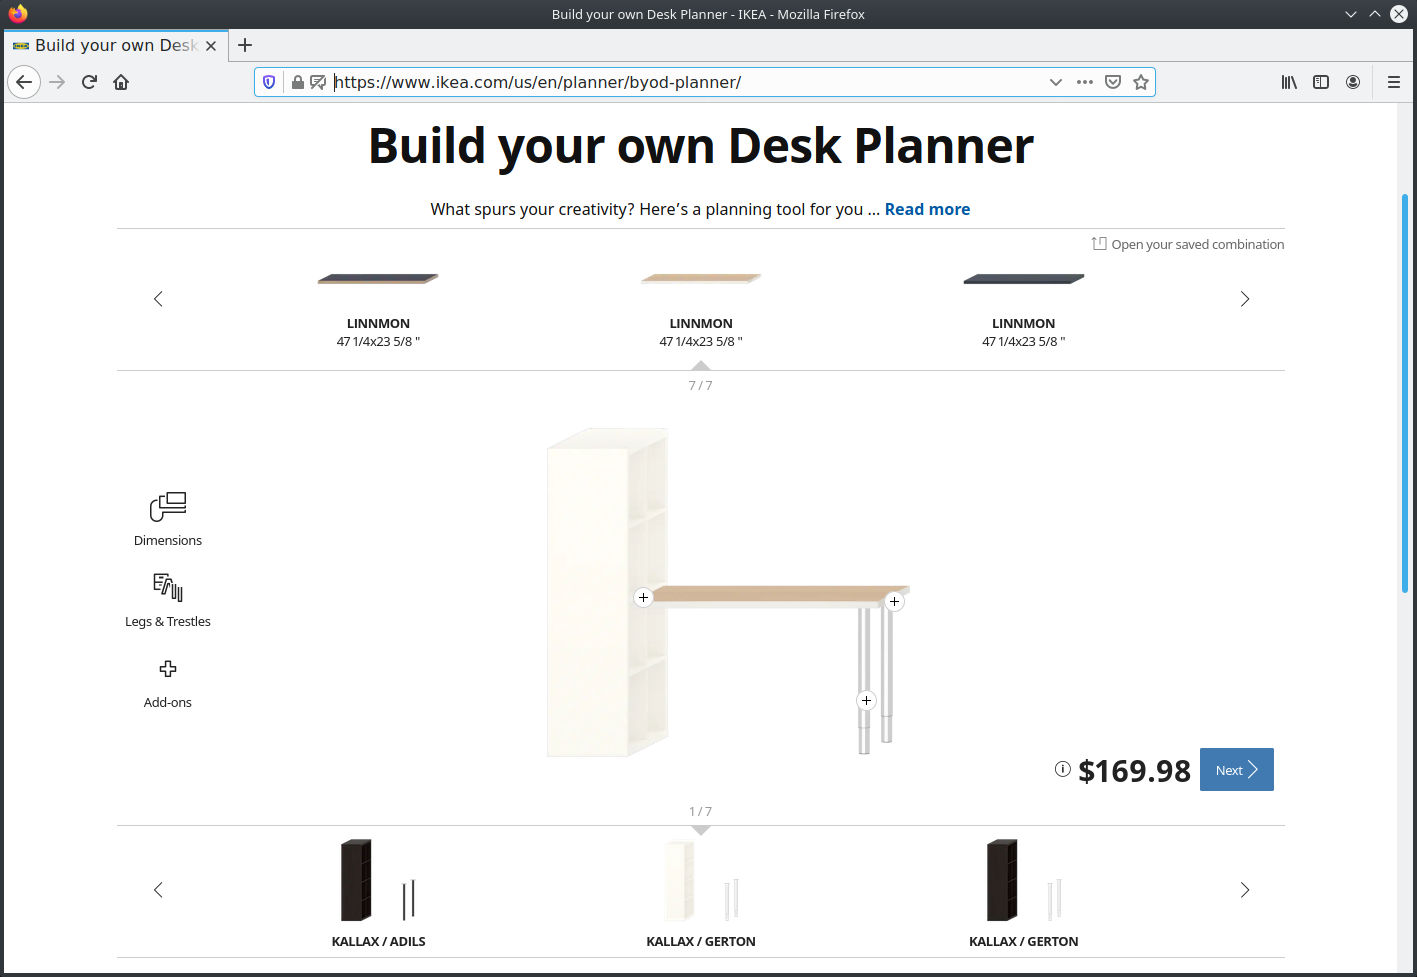Click the browser forward arrow
The height and width of the screenshot is (977, 1417).
pos(57,82)
